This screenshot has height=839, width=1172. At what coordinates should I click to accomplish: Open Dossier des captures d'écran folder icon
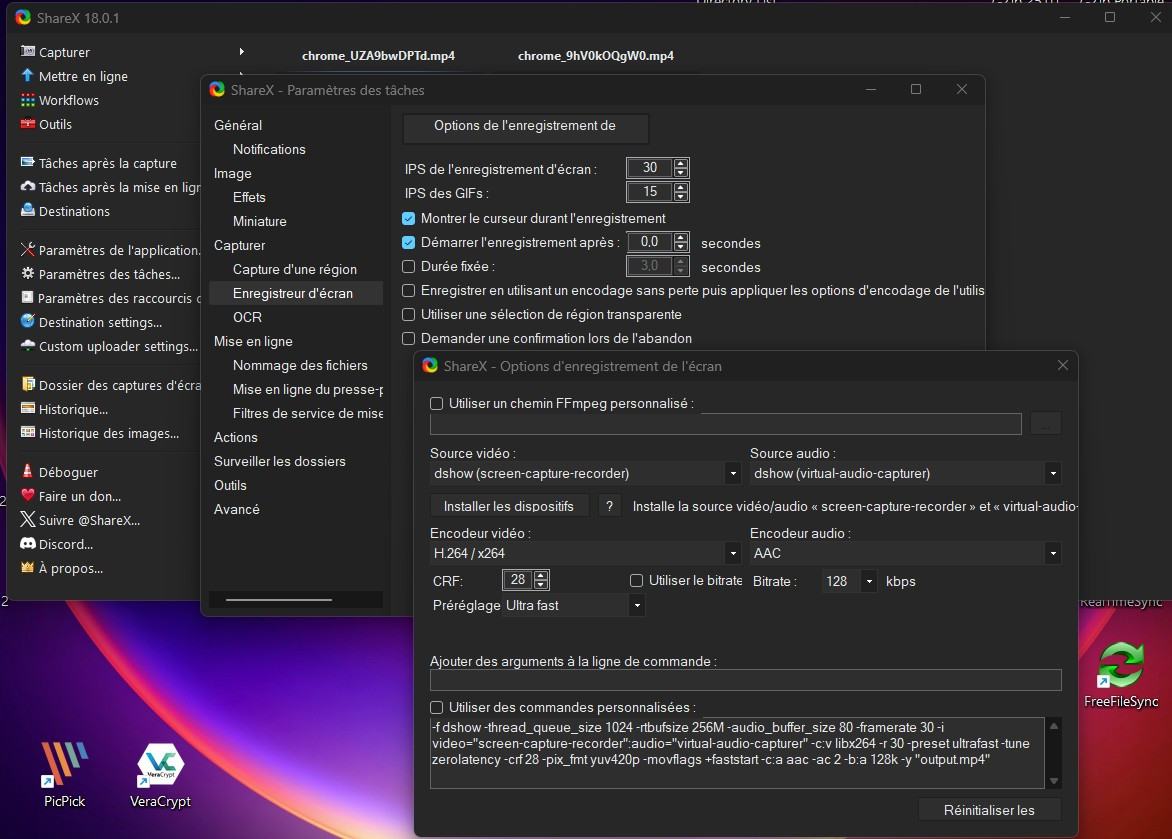(28, 384)
